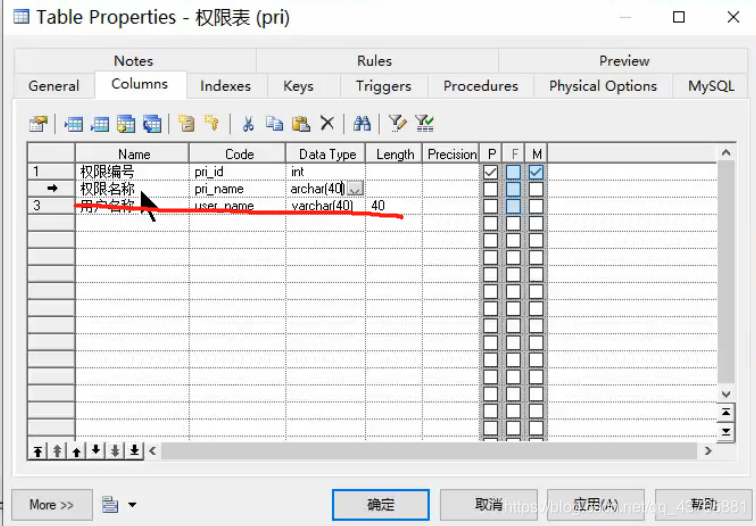Click the Replicate Columns icon

(x=152, y=124)
